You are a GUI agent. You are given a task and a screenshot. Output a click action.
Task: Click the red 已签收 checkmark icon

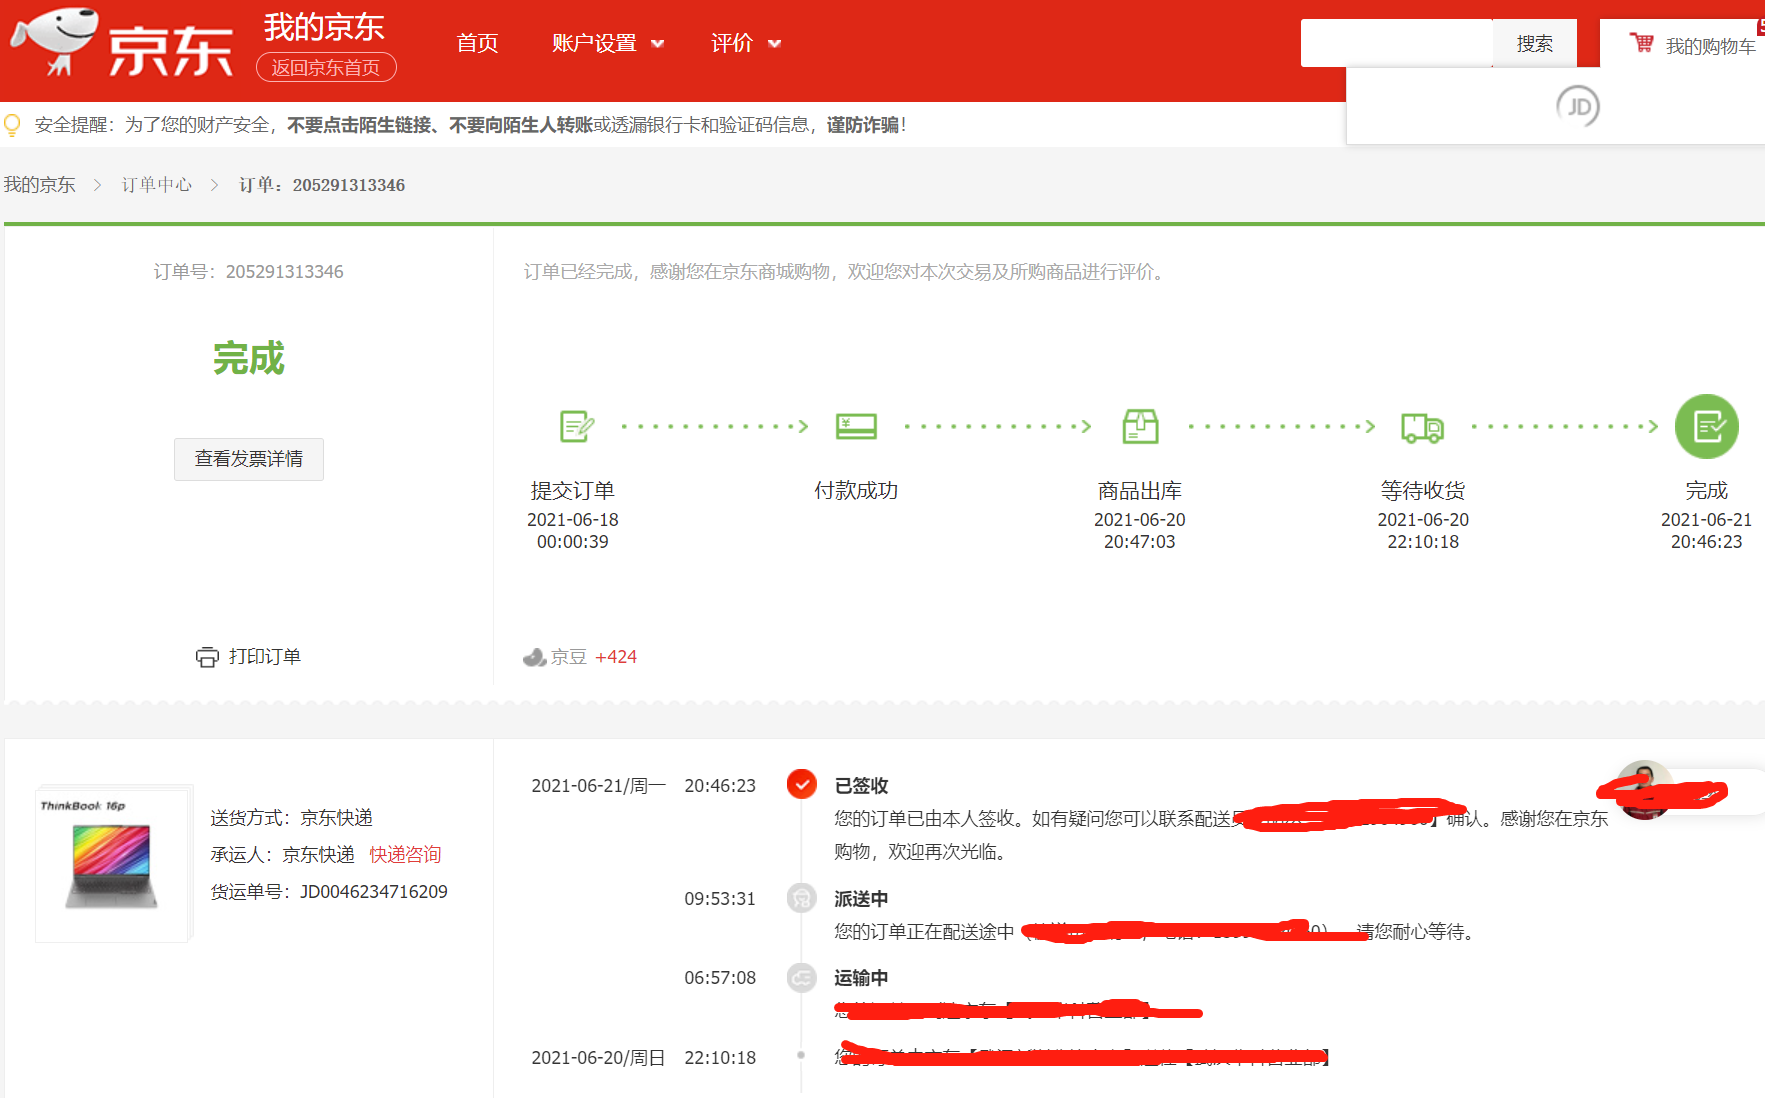tap(802, 785)
